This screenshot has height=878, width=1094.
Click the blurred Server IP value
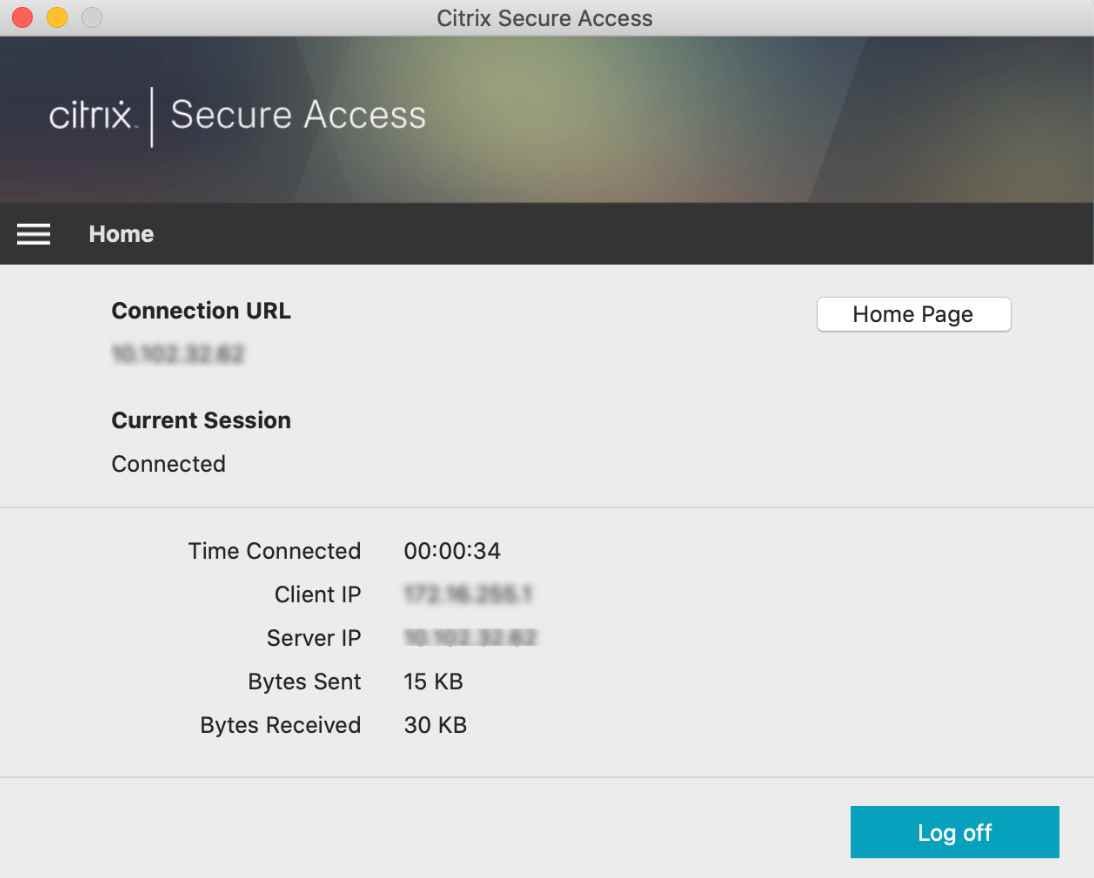(x=470, y=638)
